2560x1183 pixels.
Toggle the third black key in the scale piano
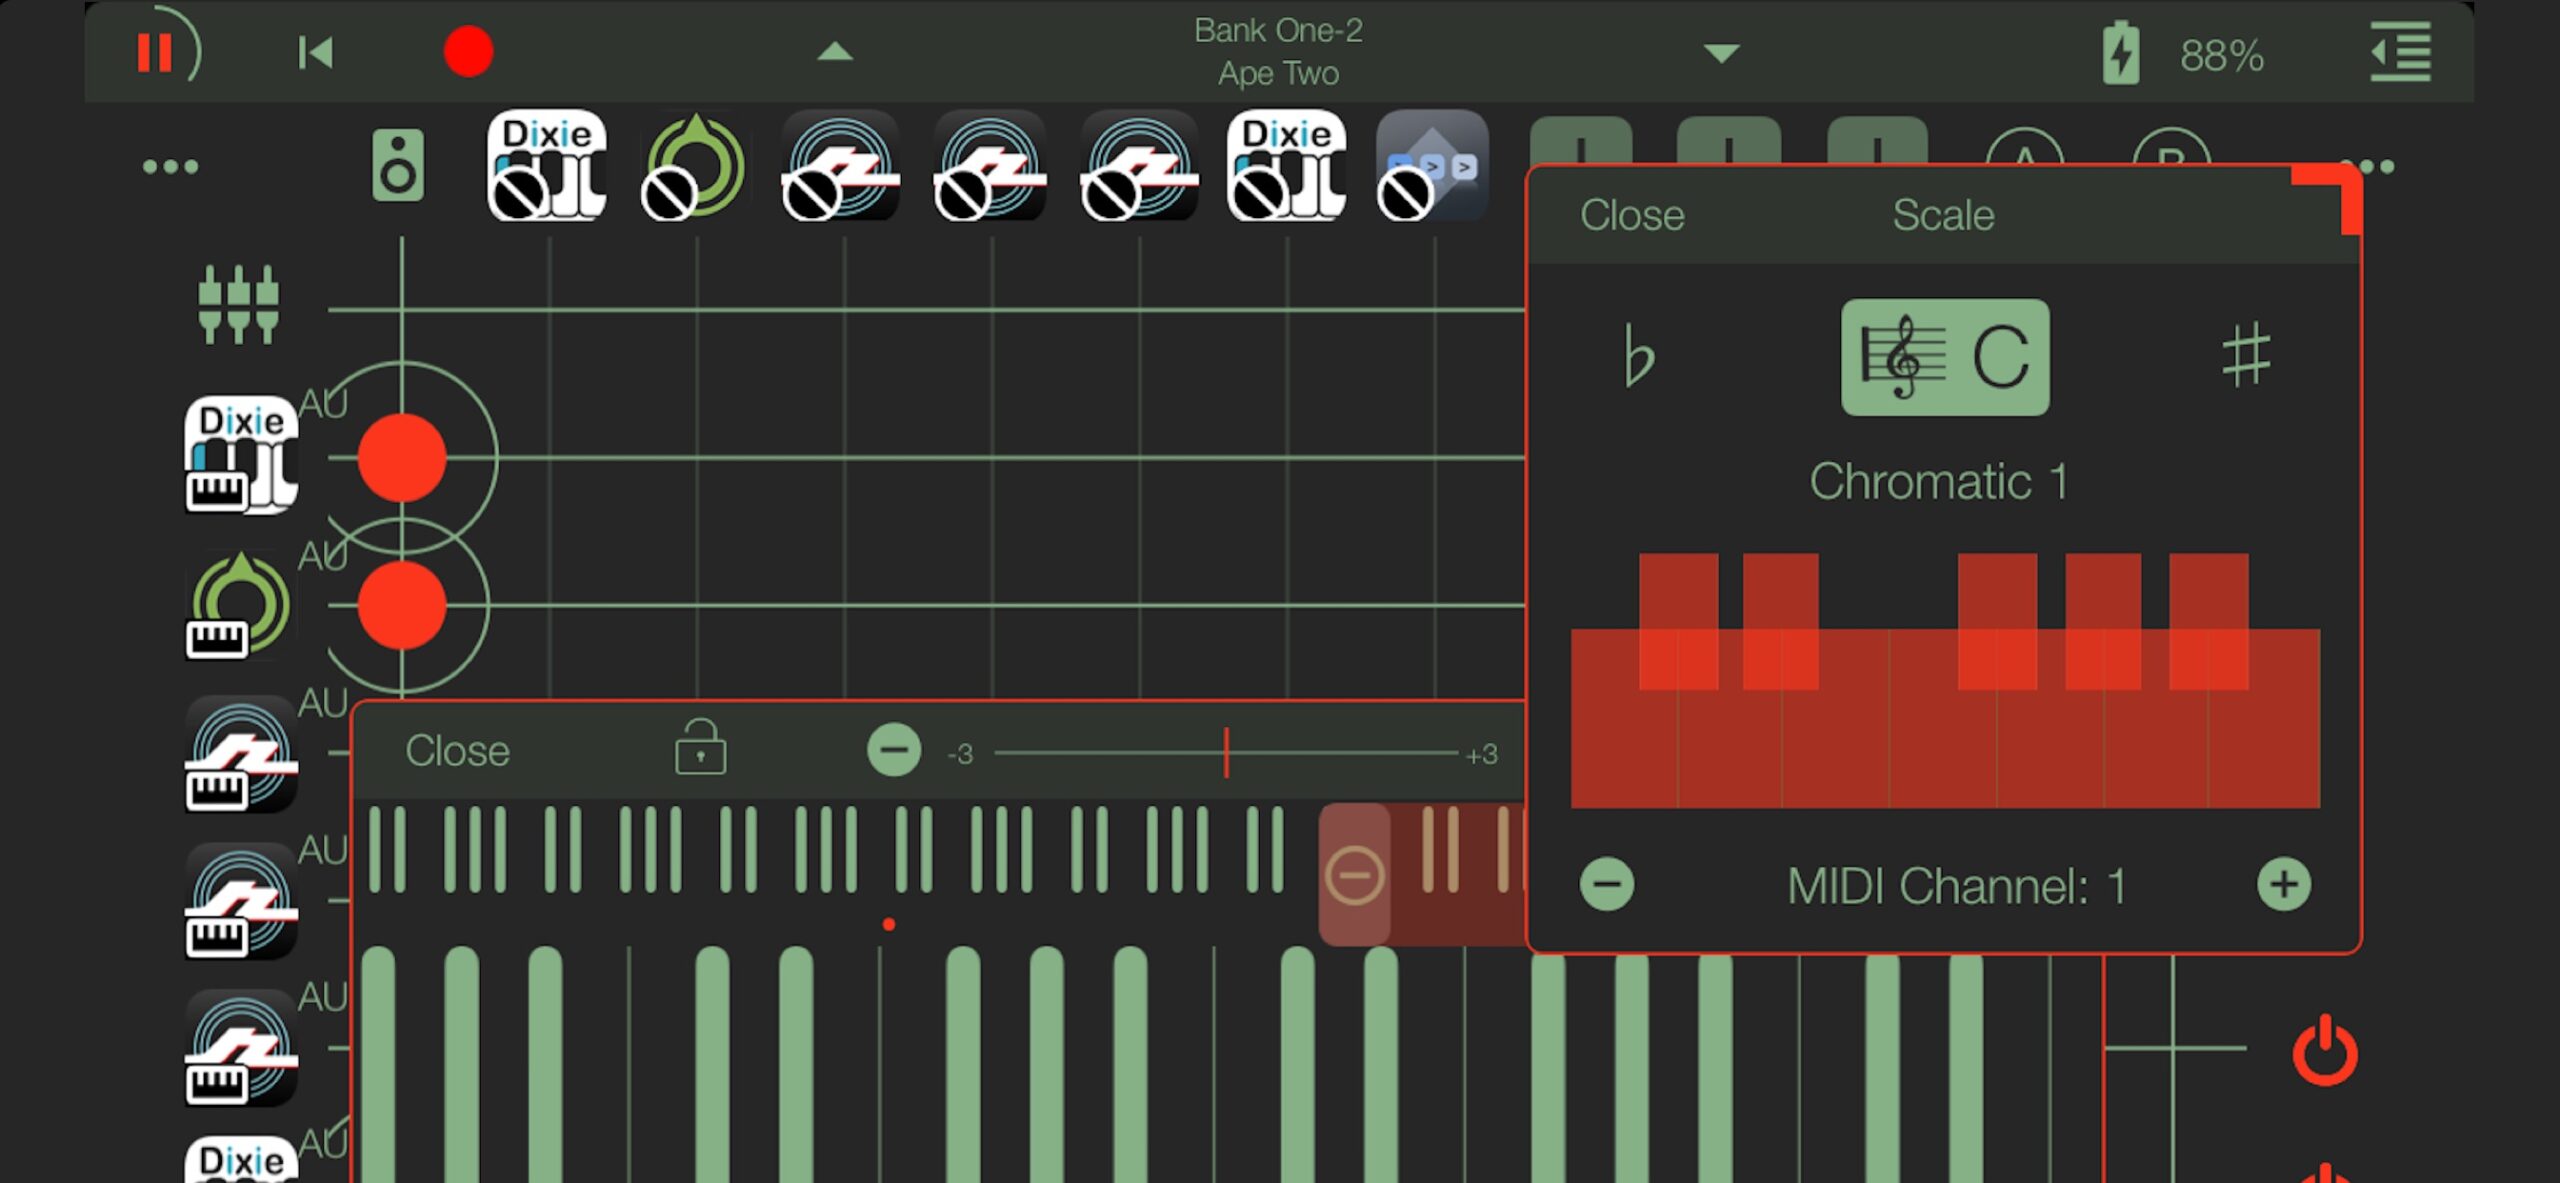click(1997, 620)
